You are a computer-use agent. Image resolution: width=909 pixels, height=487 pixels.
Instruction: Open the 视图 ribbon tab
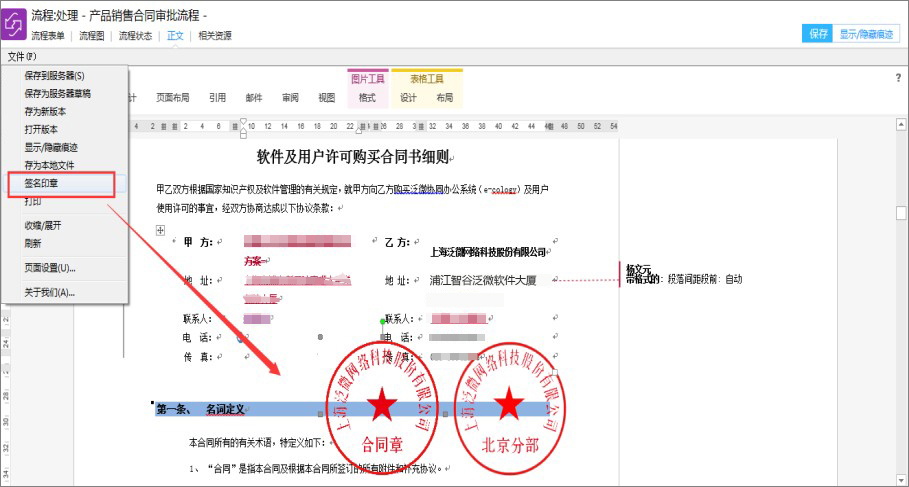point(327,98)
